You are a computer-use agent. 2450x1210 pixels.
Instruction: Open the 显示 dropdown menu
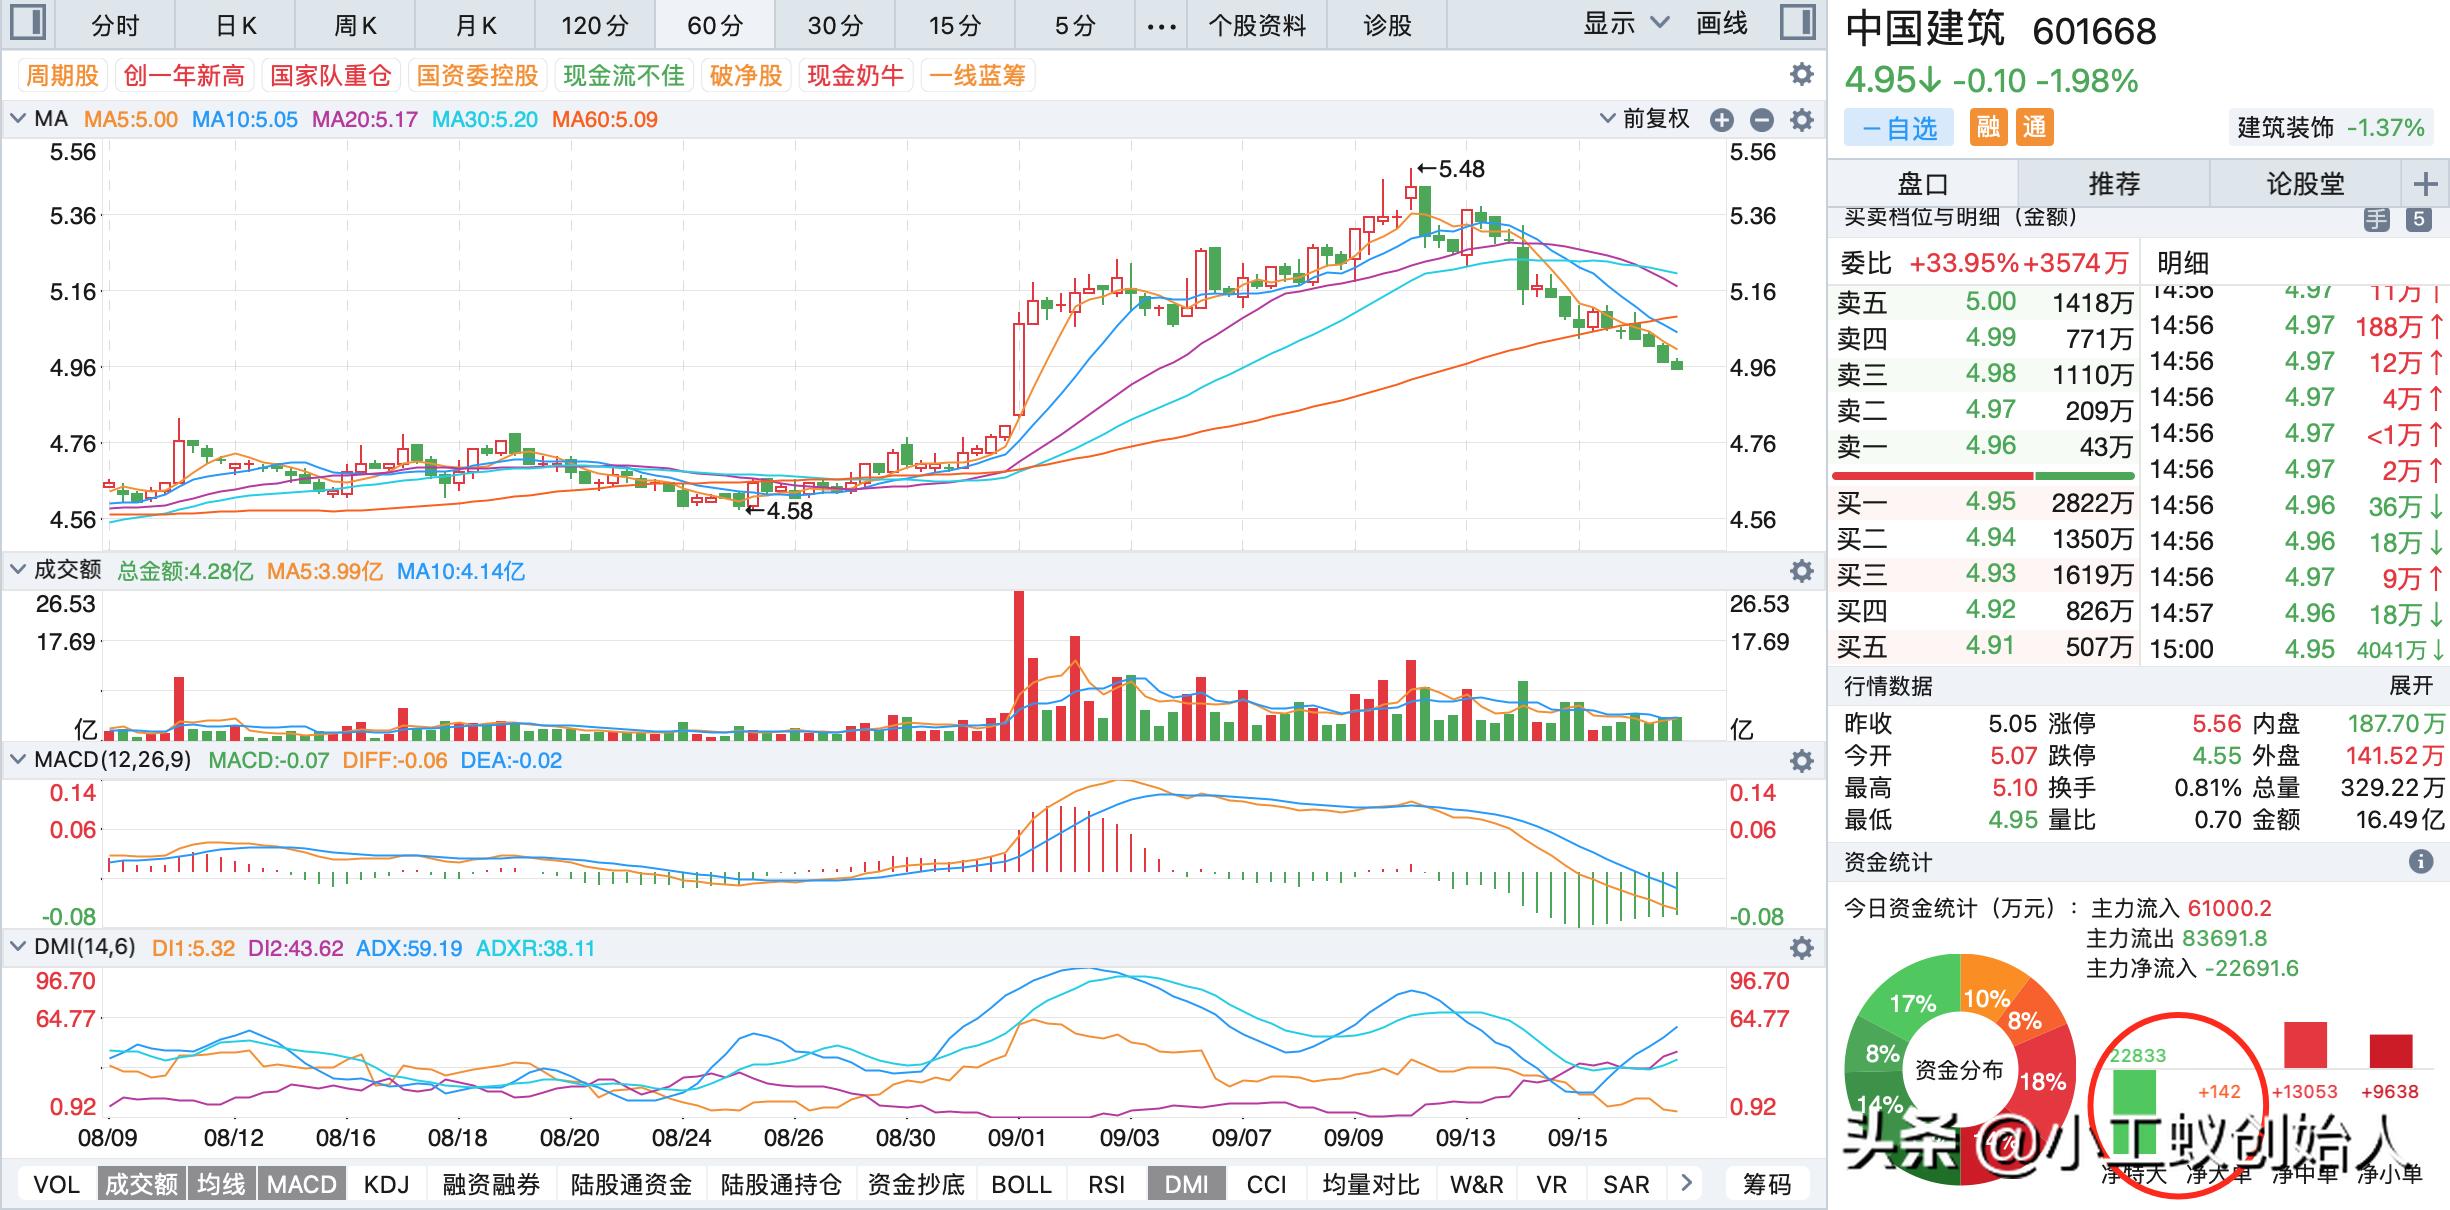point(1625,24)
